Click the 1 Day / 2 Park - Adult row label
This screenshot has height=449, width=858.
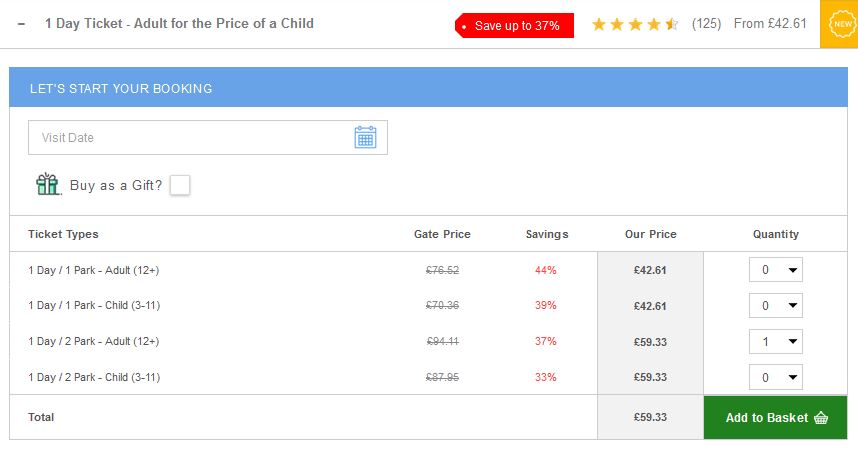pyautogui.click(x=94, y=341)
